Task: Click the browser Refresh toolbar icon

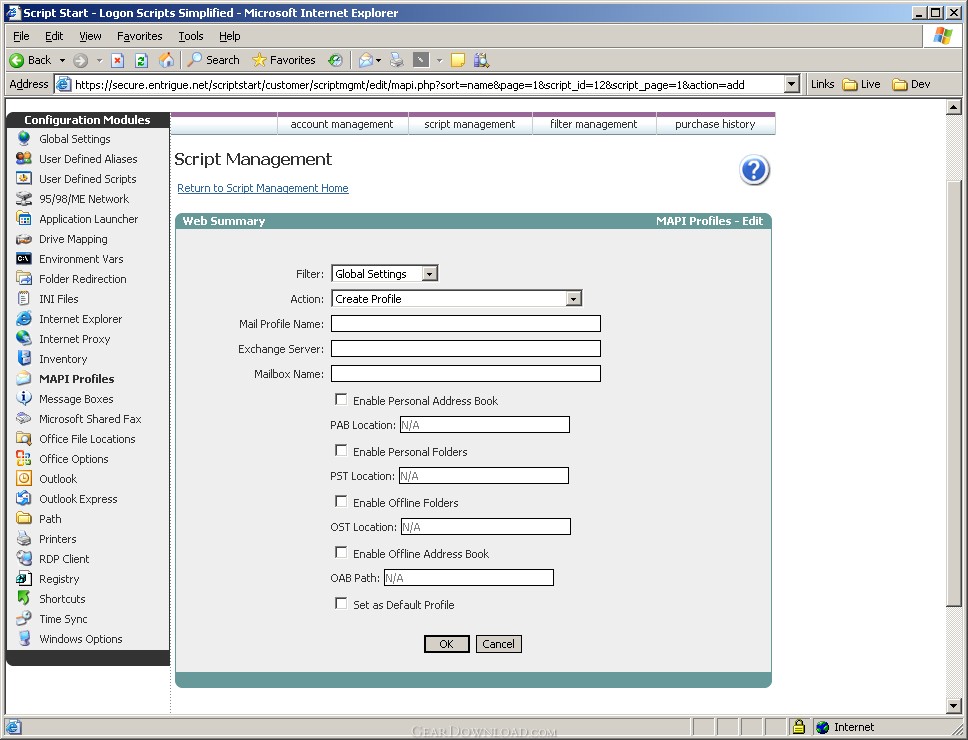Action: tap(141, 60)
